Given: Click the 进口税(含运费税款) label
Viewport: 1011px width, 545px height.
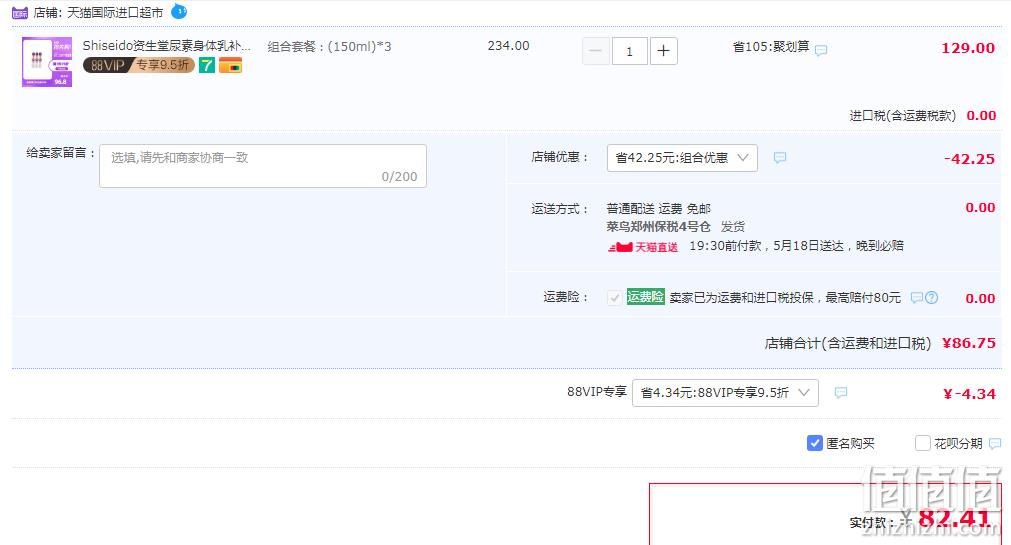Looking at the screenshot, I should tap(903, 115).
